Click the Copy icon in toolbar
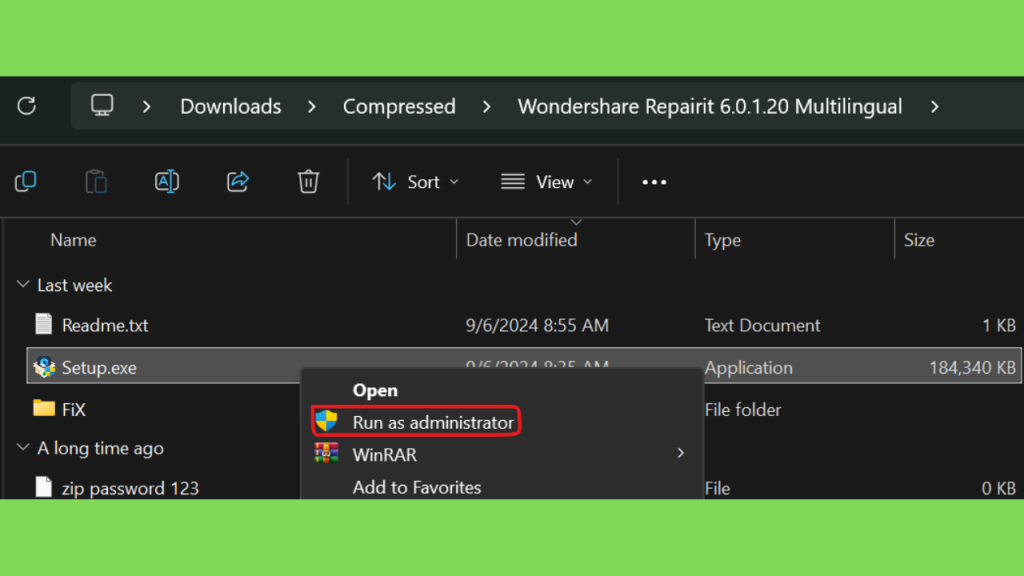The image size is (1024, 576). tap(25, 182)
